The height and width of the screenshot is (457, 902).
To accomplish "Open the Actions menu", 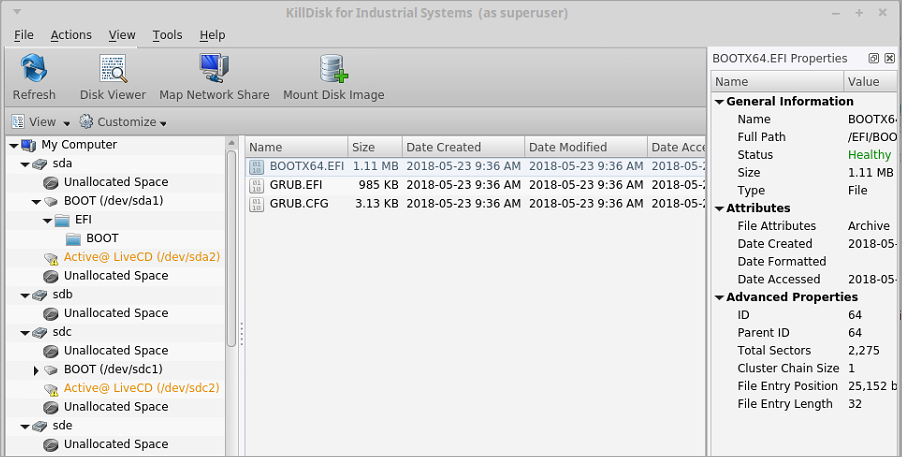I will coord(71,35).
